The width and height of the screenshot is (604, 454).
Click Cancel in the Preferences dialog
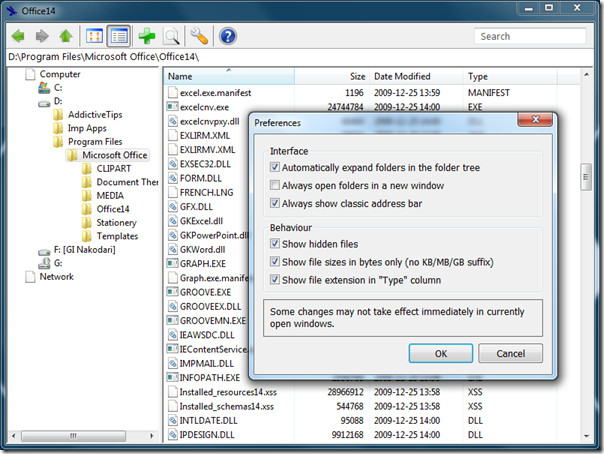click(510, 353)
